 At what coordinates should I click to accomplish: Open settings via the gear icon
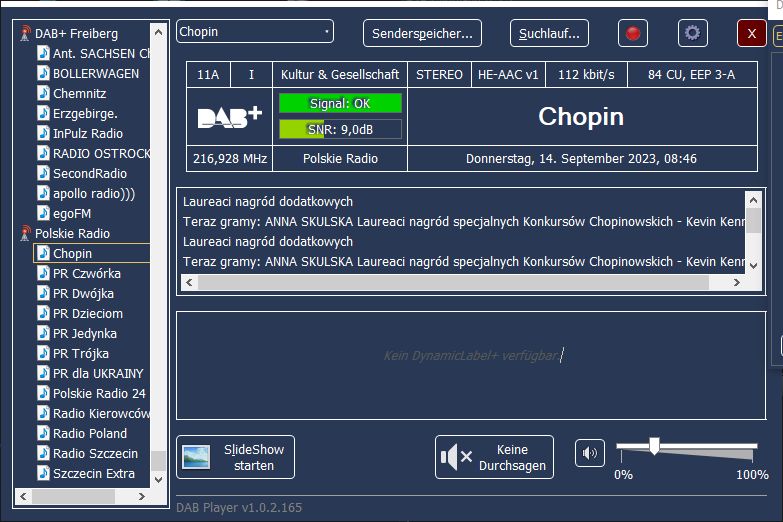[692, 33]
